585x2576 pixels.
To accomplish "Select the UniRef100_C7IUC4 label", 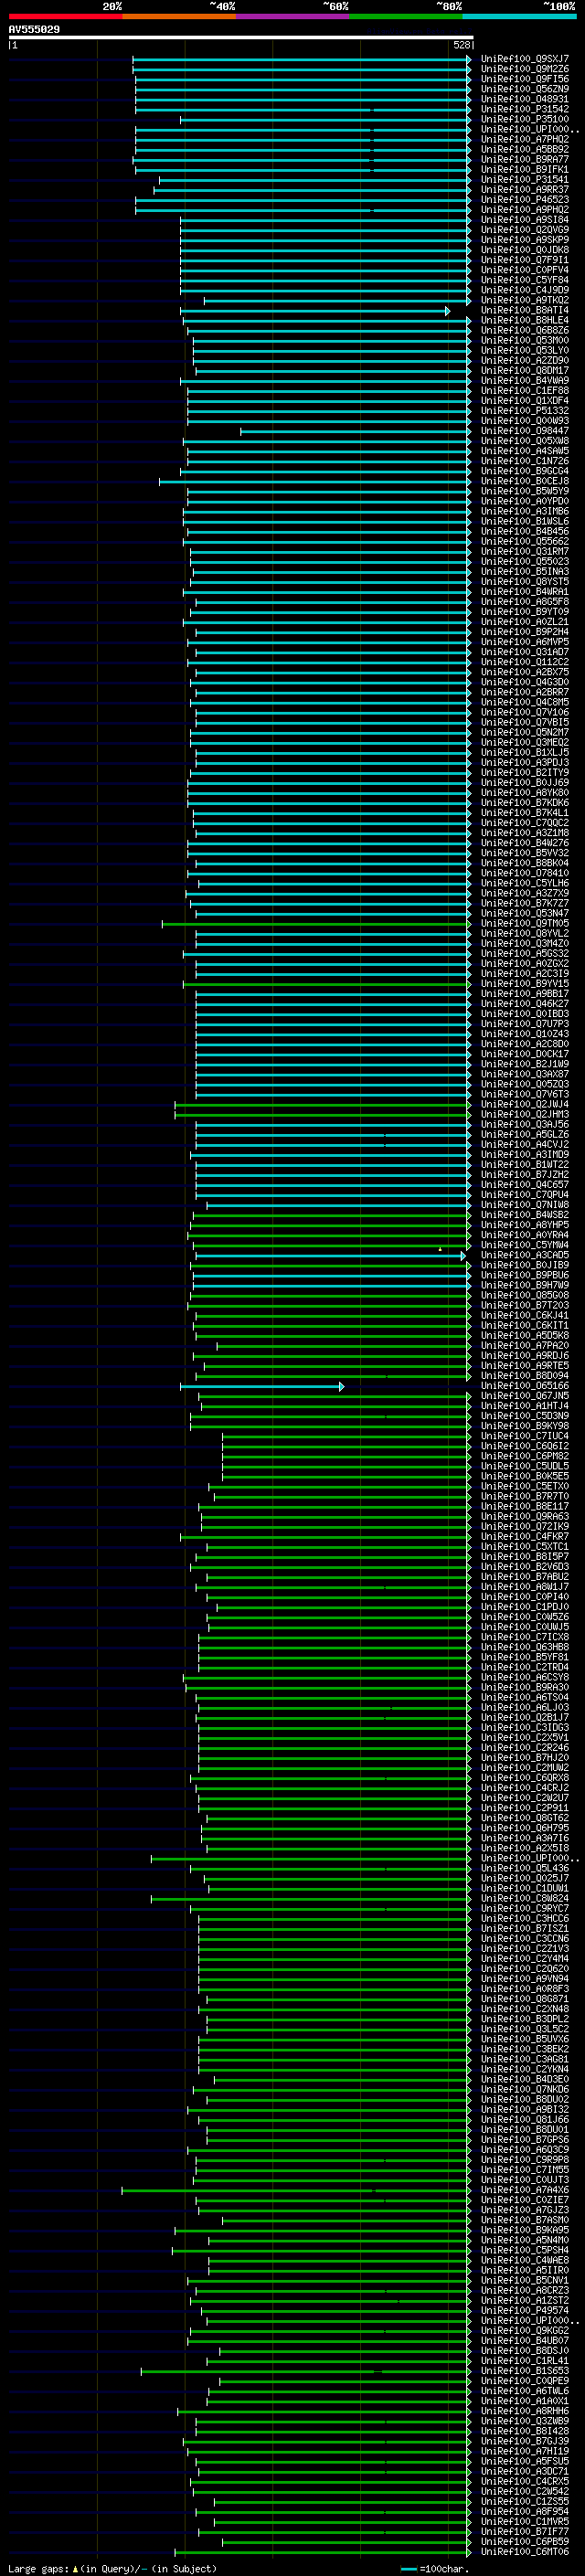I will tap(525, 1436).
